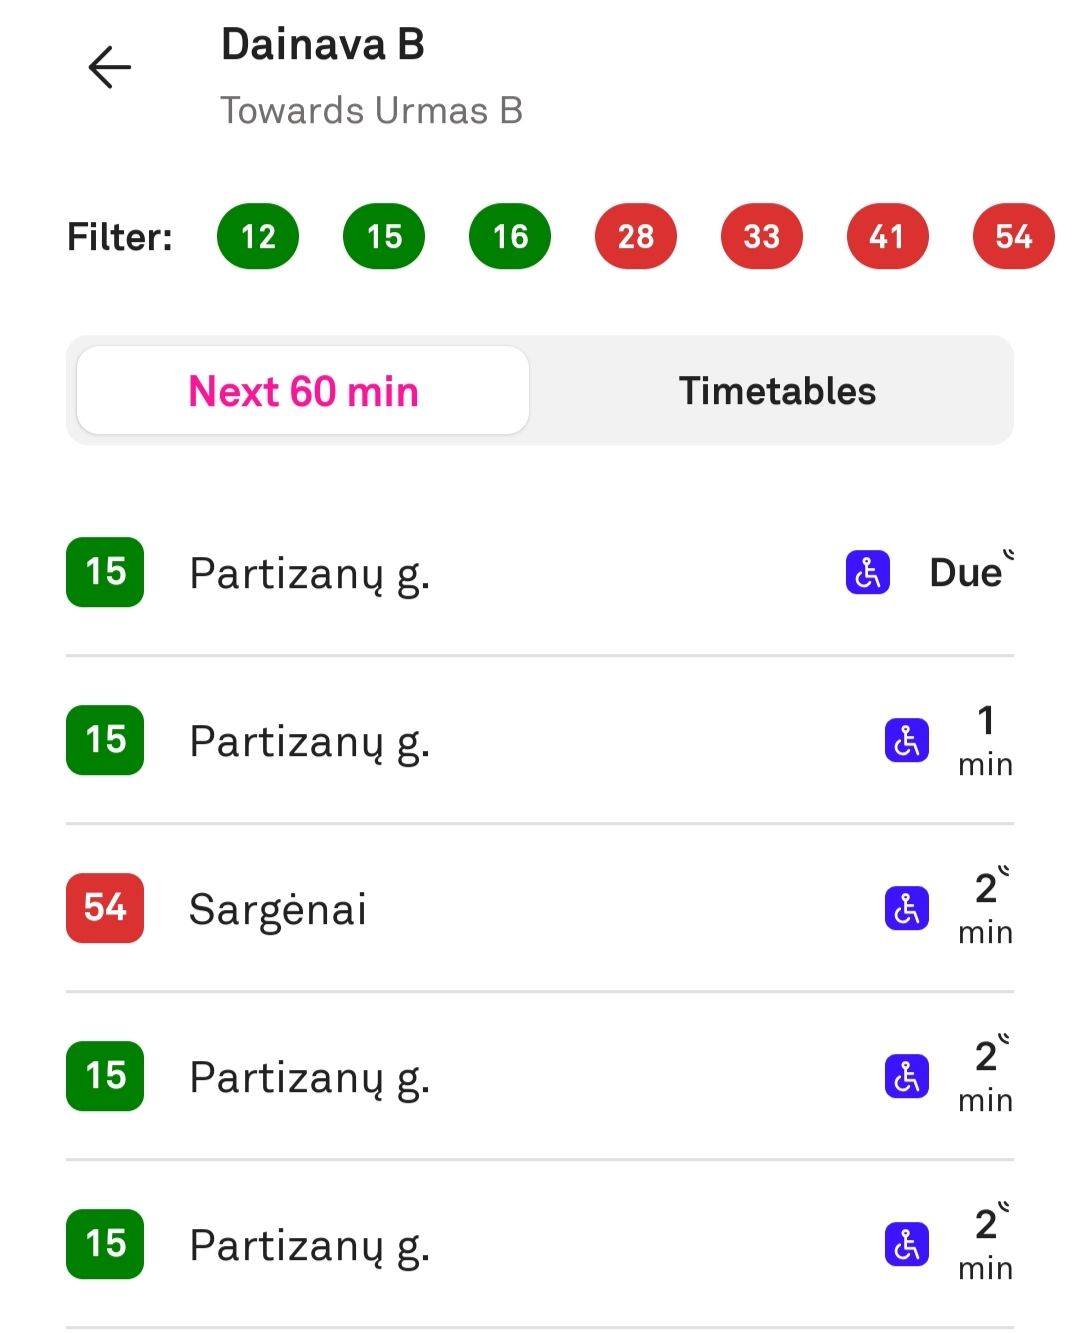This screenshot has width=1080, height=1333.
Task: Toggle route 15 filter chip
Action: (384, 237)
